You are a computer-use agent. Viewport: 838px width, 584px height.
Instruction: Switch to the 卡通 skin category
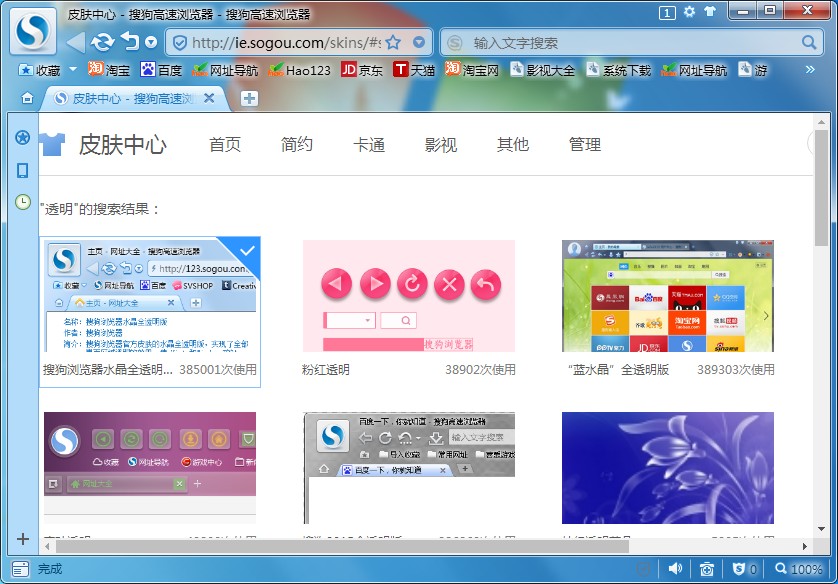368,145
